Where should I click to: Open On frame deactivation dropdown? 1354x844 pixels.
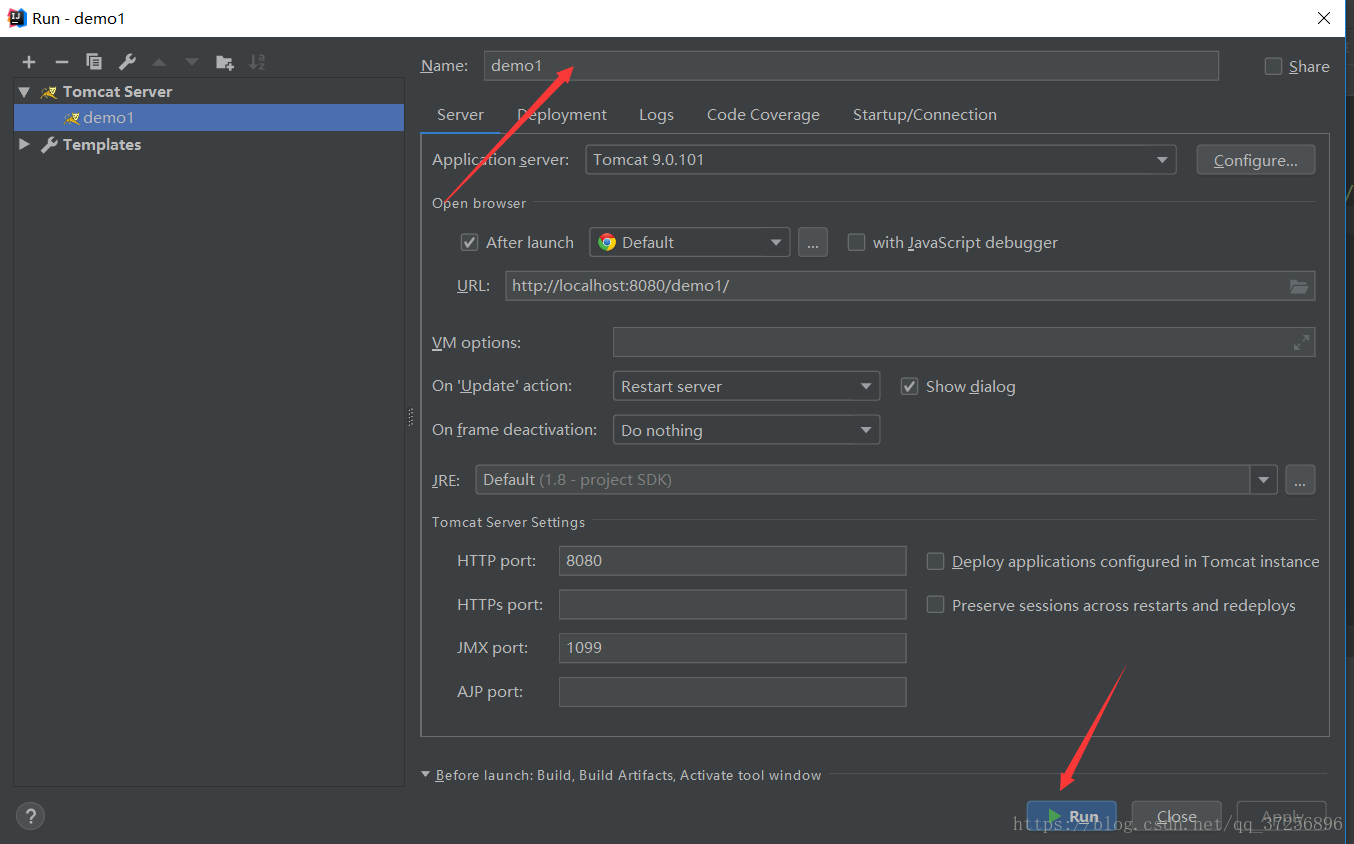[x=746, y=430]
